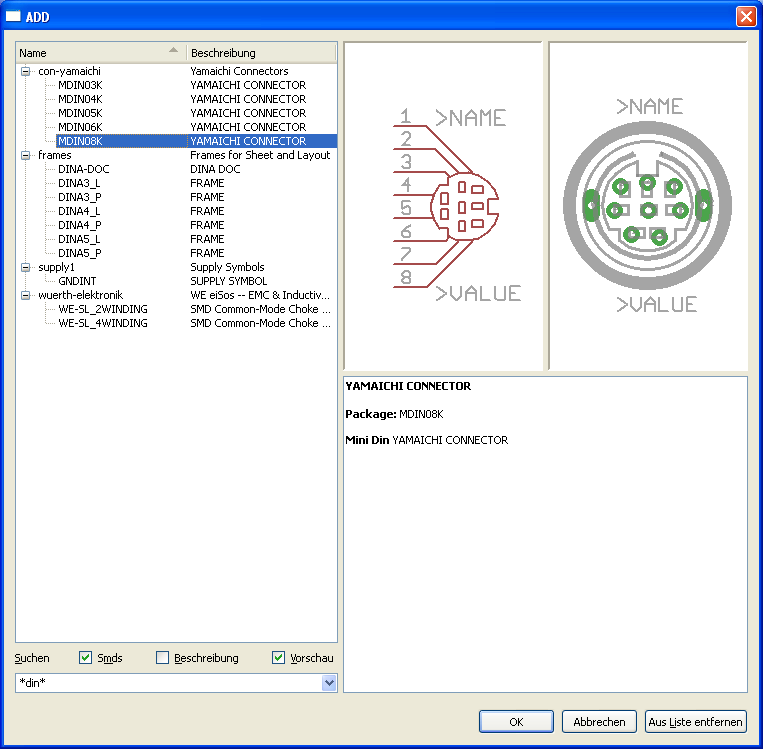The width and height of the screenshot is (763, 749).
Task: Select the MDIN06K connector entry
Action: point(80,128)
